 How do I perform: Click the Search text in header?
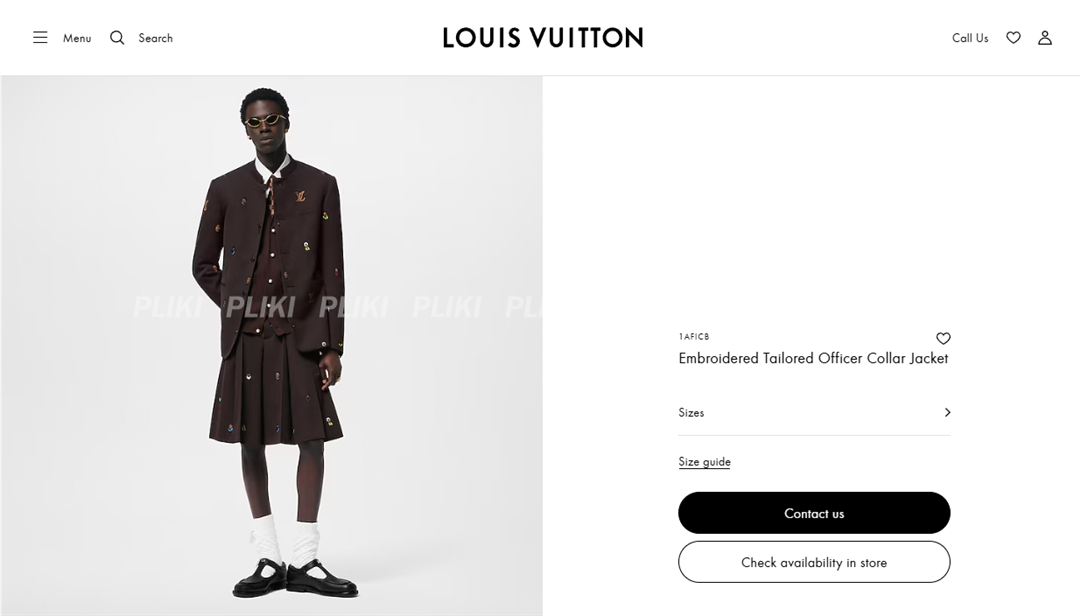[x=156, y=38]
